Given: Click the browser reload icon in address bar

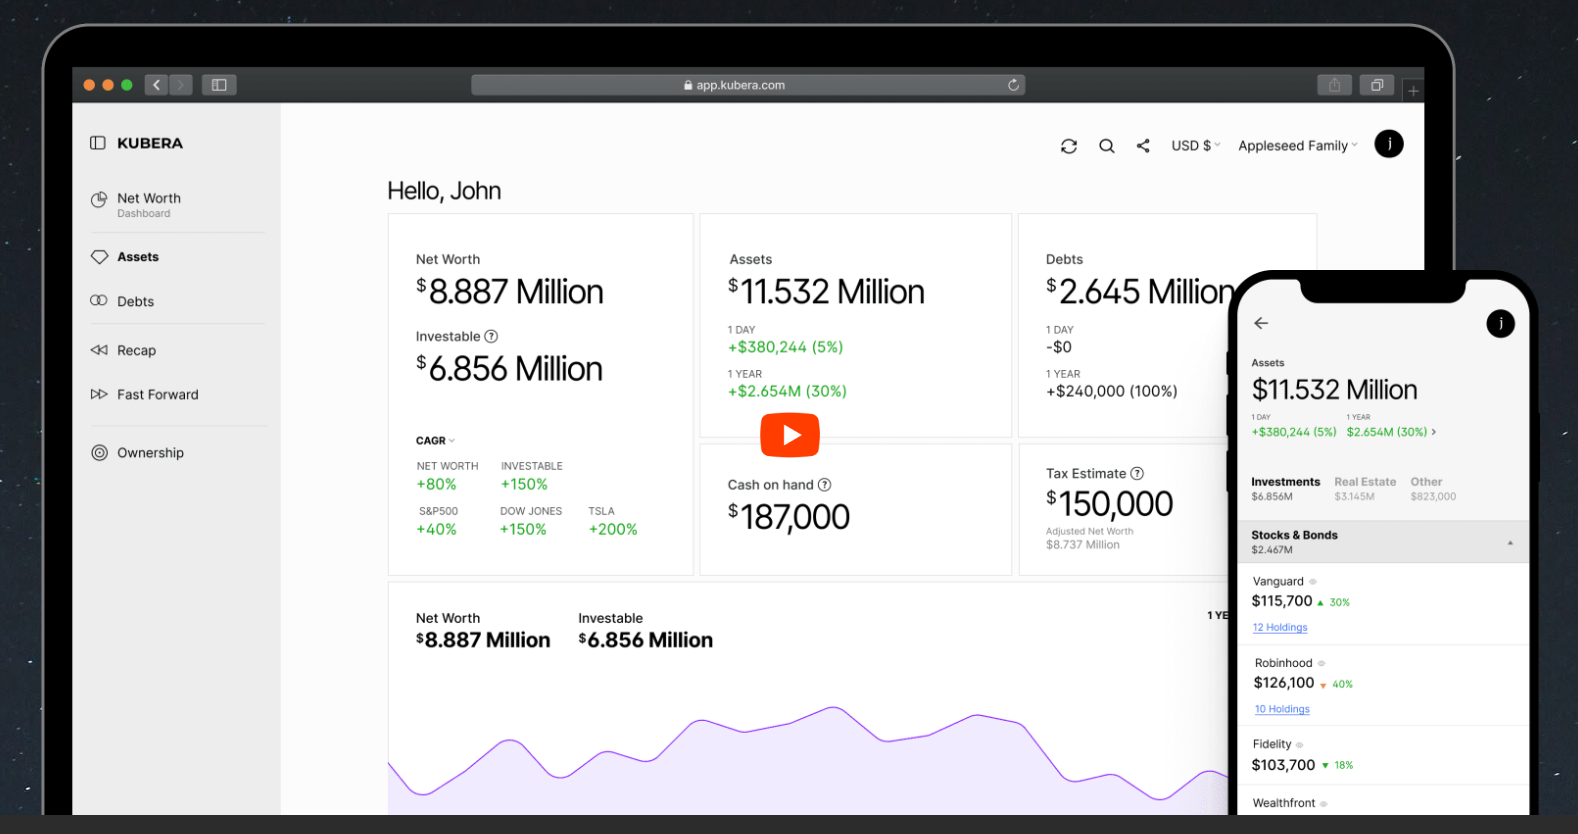Looking at the screenshot, I should pyautogui.click(x=1013, y=85).
